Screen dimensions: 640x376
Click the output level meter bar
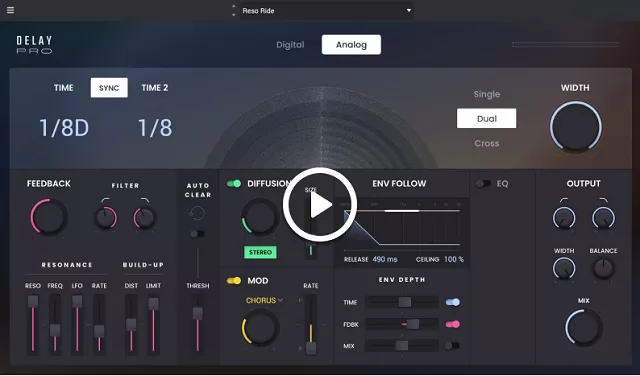pyautogui.click(x=566, y=44)
